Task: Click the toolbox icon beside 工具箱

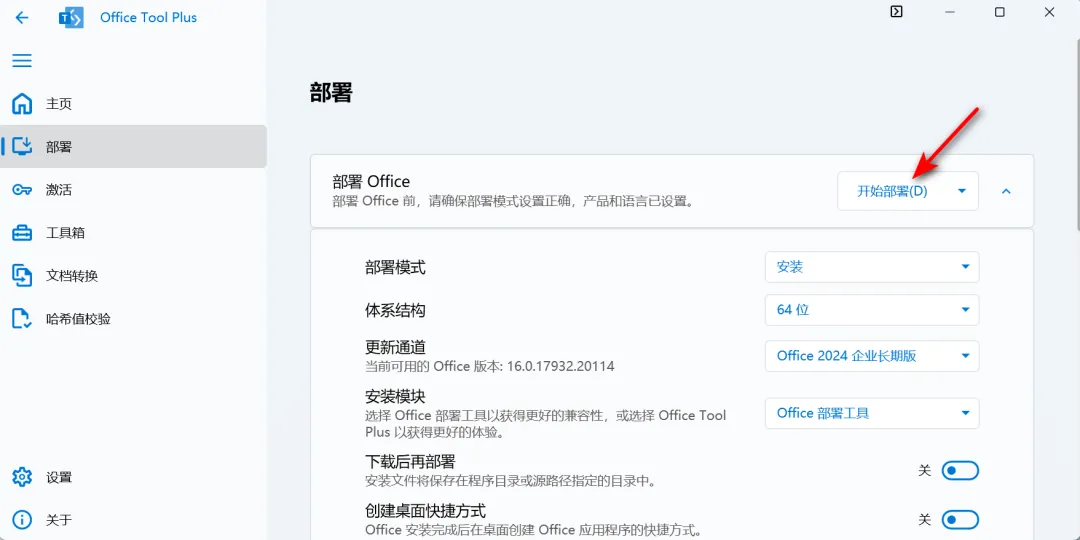Action: pyautogui.click(x=22, y=233)
